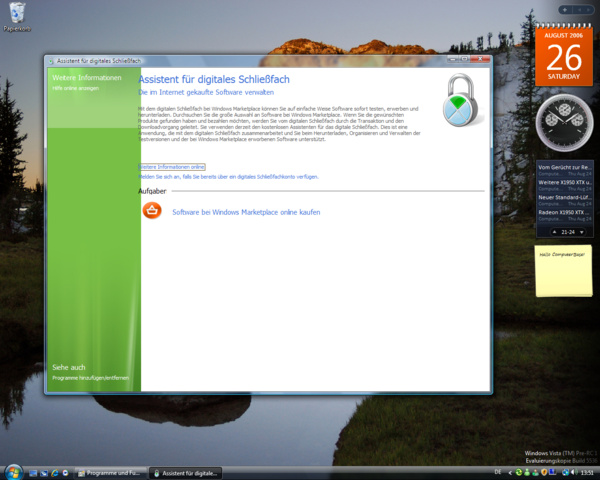Image resolution: width=600 pixels, height=480 pixels.
Task: Click the window switcher quick launch icon
Action: (x=44, y=473)
